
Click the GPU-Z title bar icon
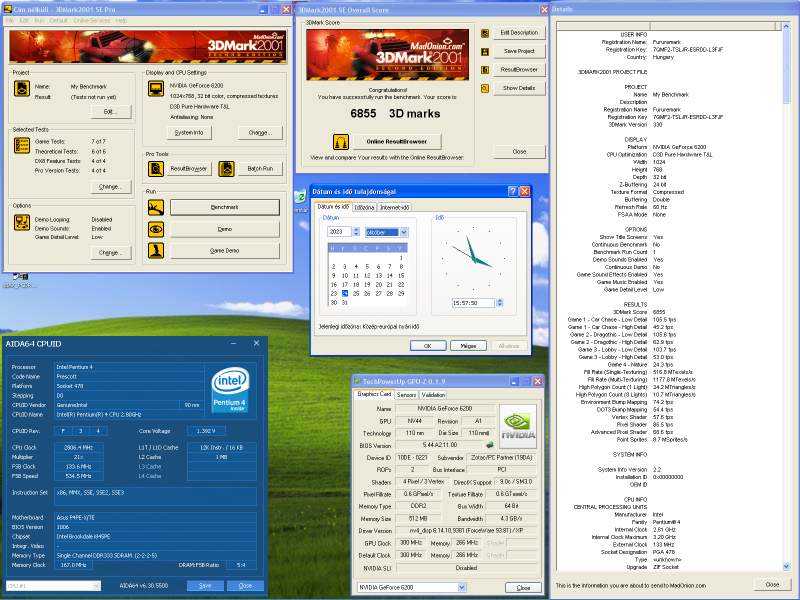click(x=358, y=381)
